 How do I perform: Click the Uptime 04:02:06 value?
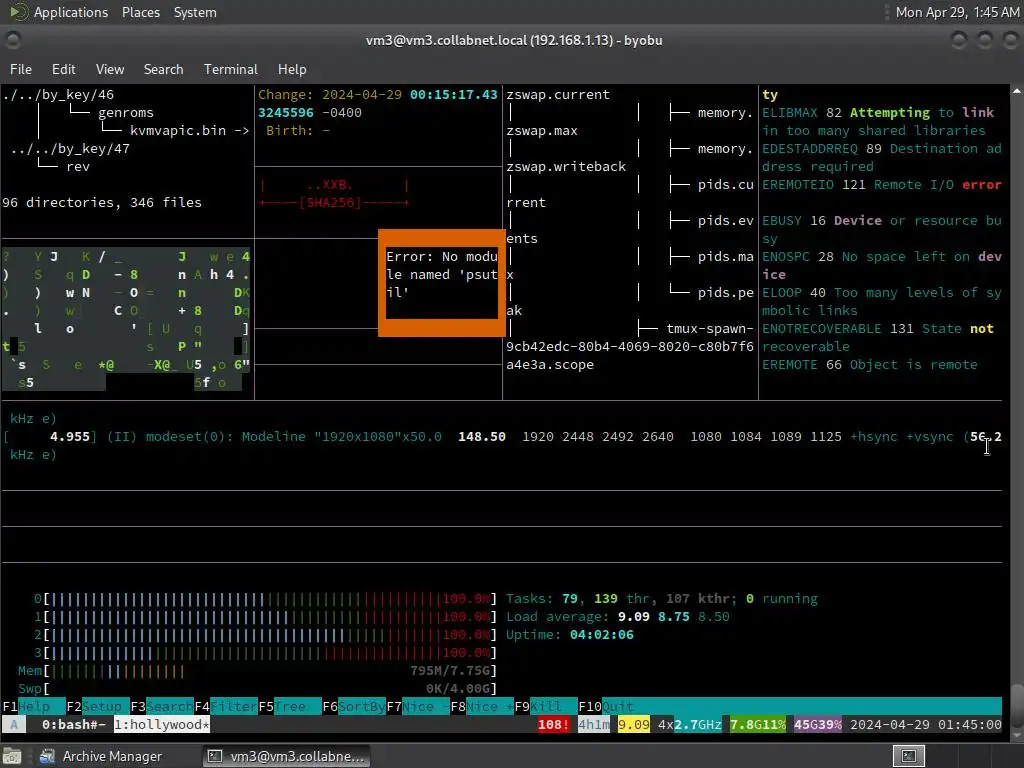(x=601, y=635)
